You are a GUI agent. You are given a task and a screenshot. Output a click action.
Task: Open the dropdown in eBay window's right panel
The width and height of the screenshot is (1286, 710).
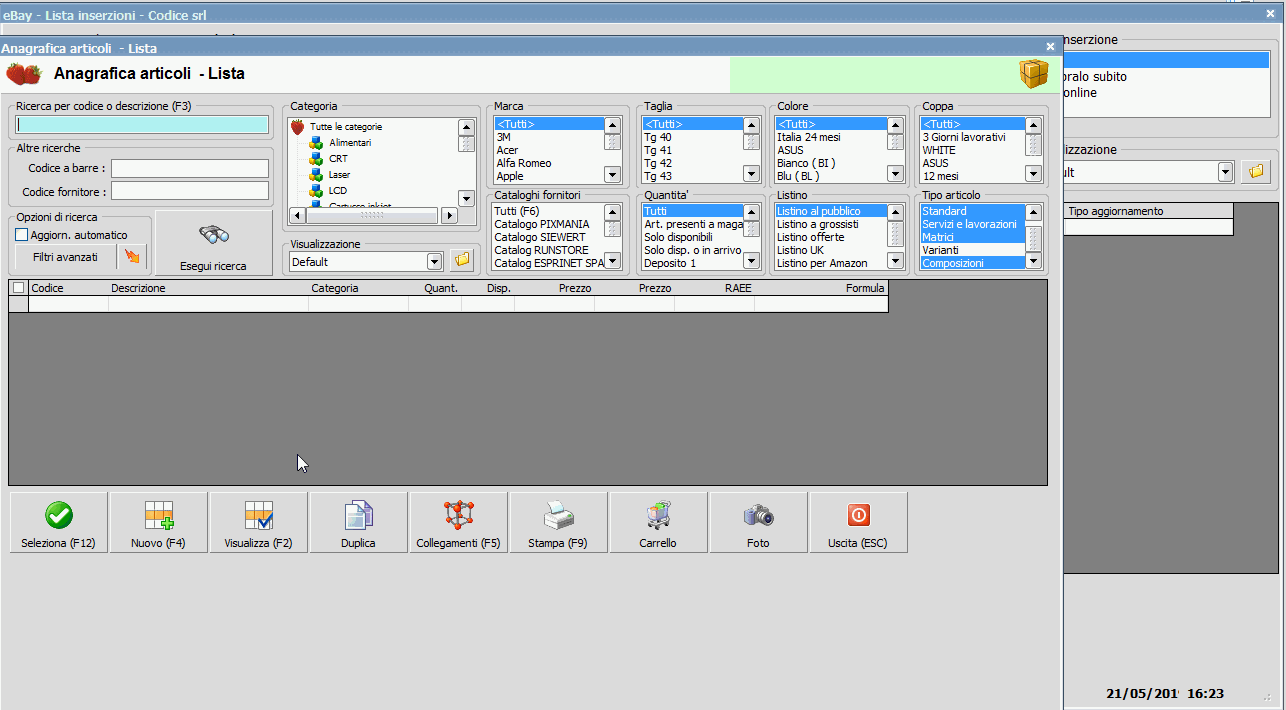(1225, 172)
